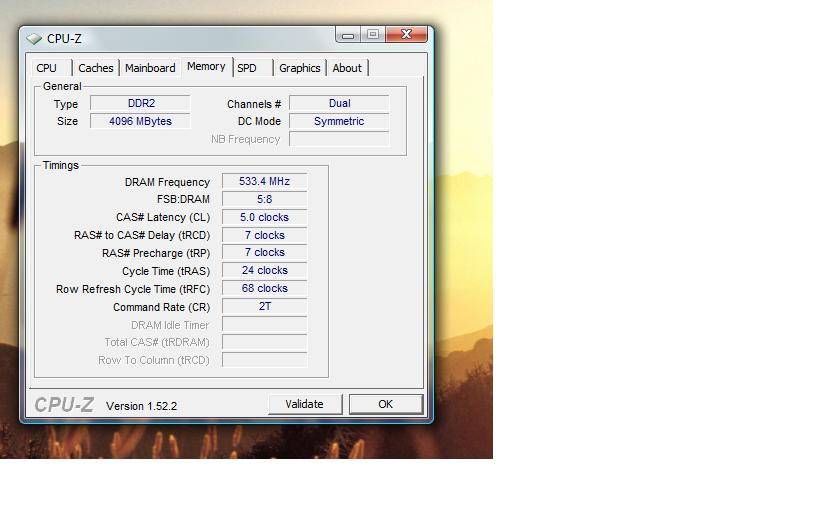Click the empty Total CAS# (tRDRAM) field
The image size is (840, 525).
265,342
